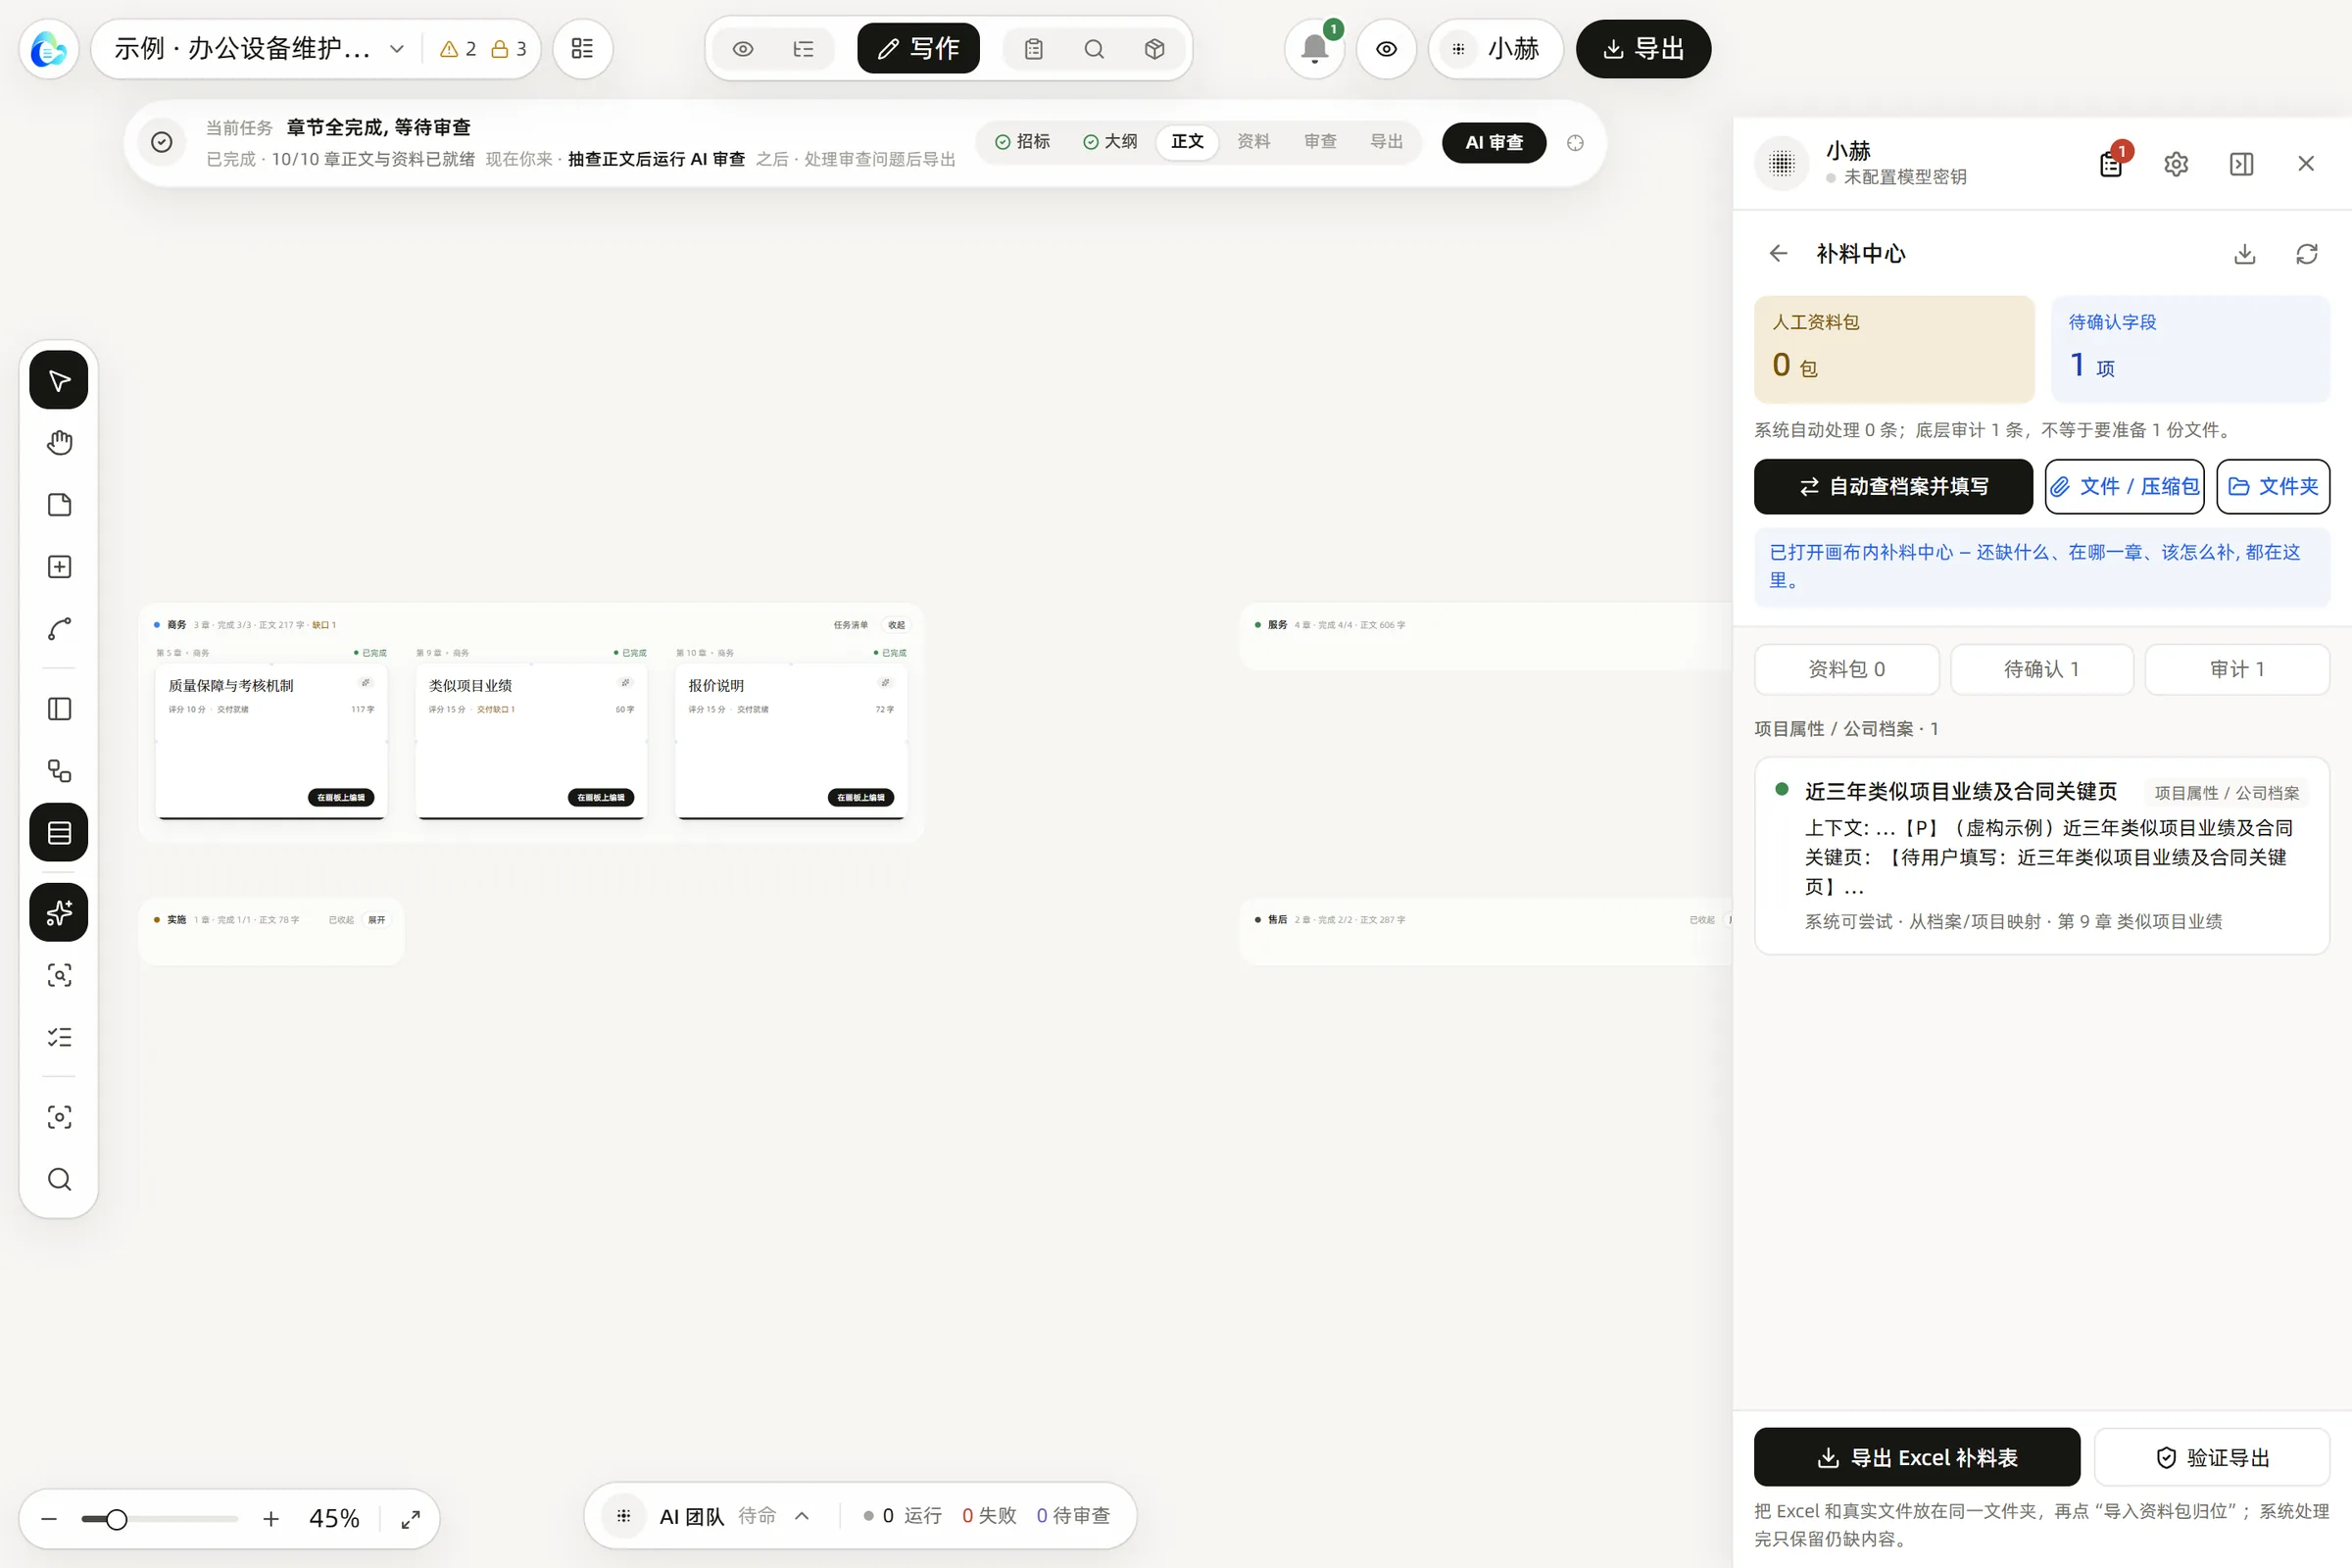Select the 大纲 stage step
This screenshot has height=1568, width=2352.
[1110, 142]
